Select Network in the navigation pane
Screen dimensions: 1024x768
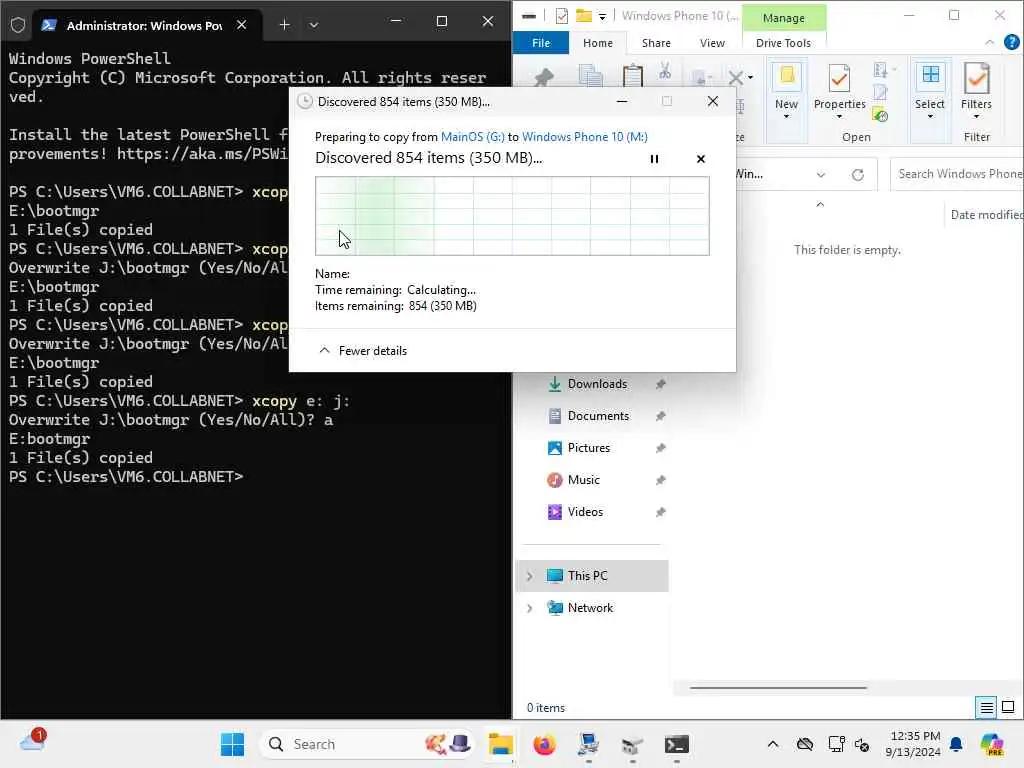(590, 608)
